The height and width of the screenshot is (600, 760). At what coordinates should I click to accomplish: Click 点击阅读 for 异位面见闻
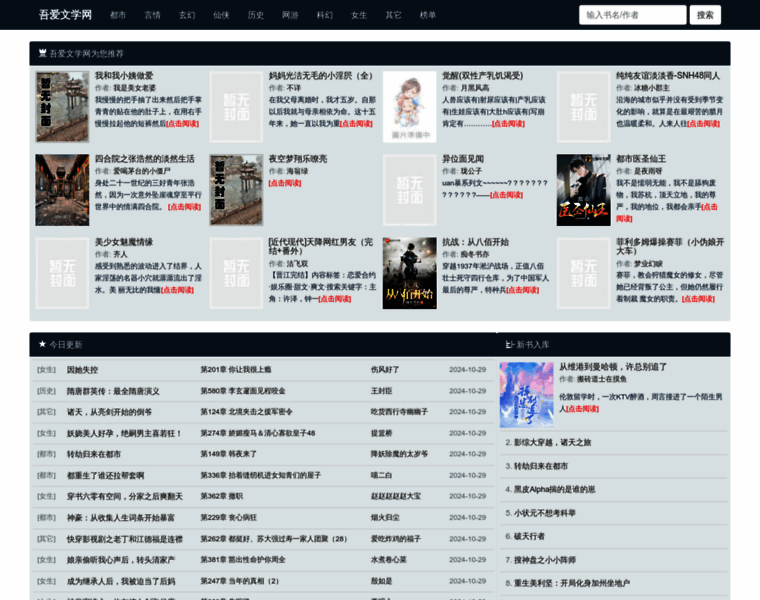[x=507, y=195]
